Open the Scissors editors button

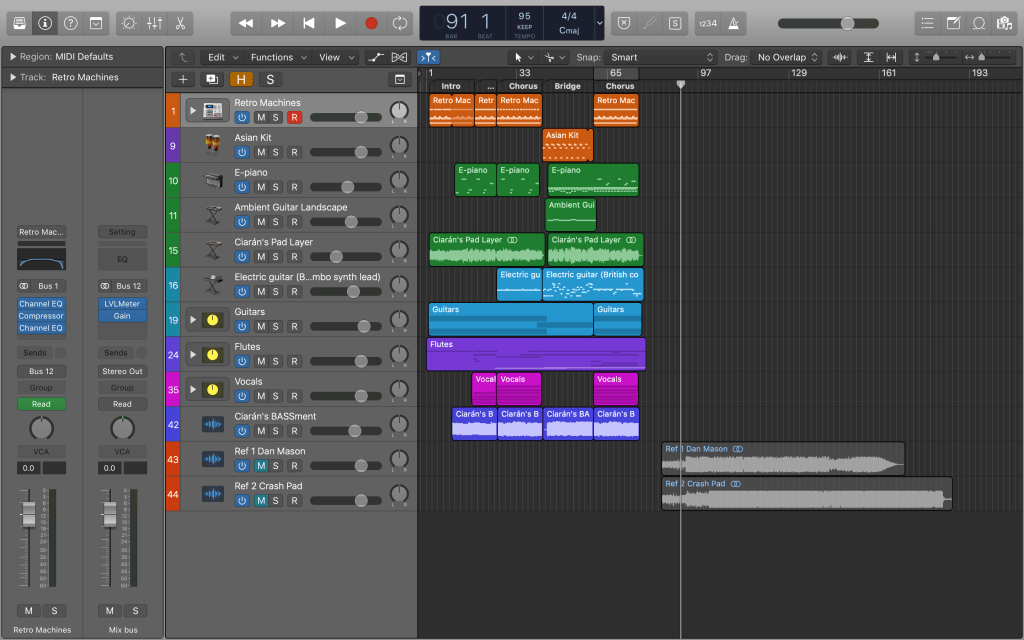180,22
